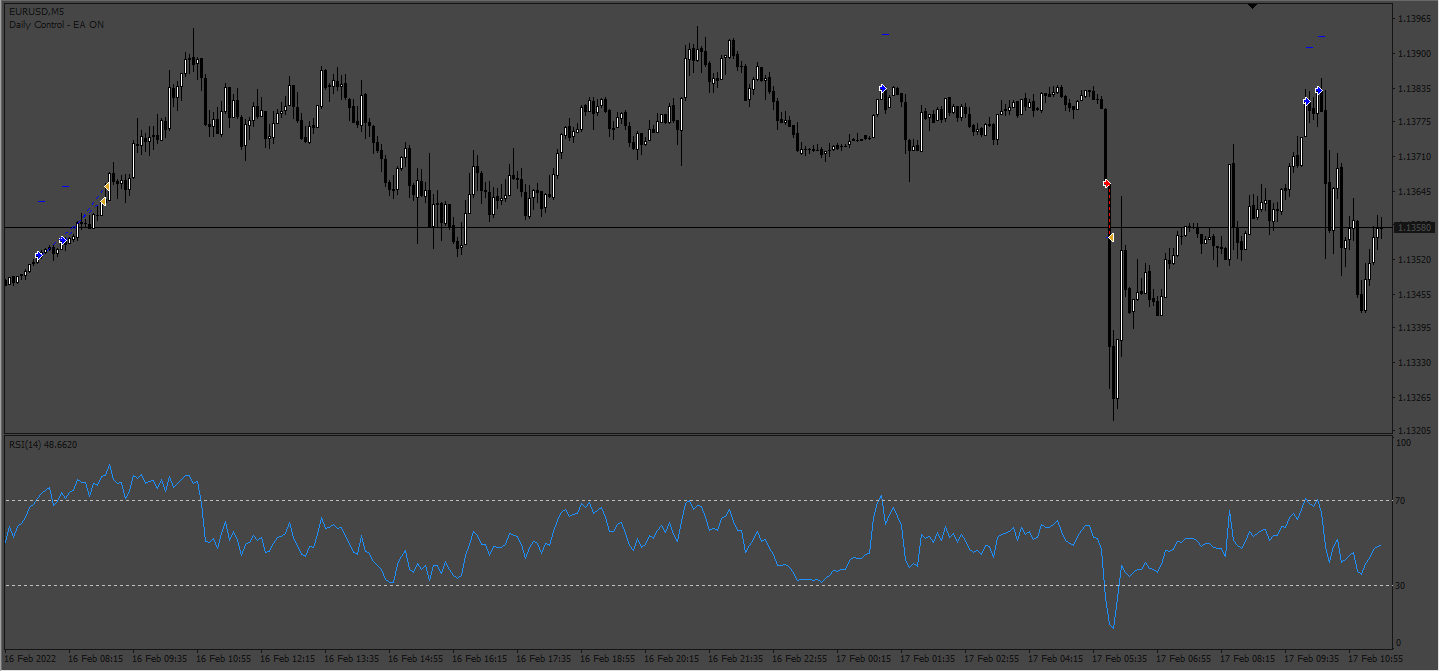Click the '16 Feb 20:15' time axis label
This screenshot has height=672, width=1440.
671,659
